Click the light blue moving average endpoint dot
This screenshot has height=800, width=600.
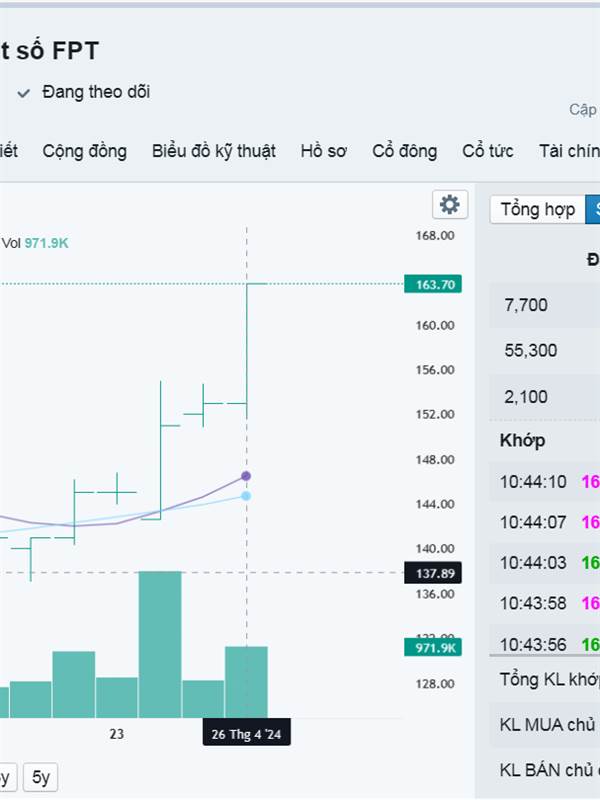(x=246, y=496)
